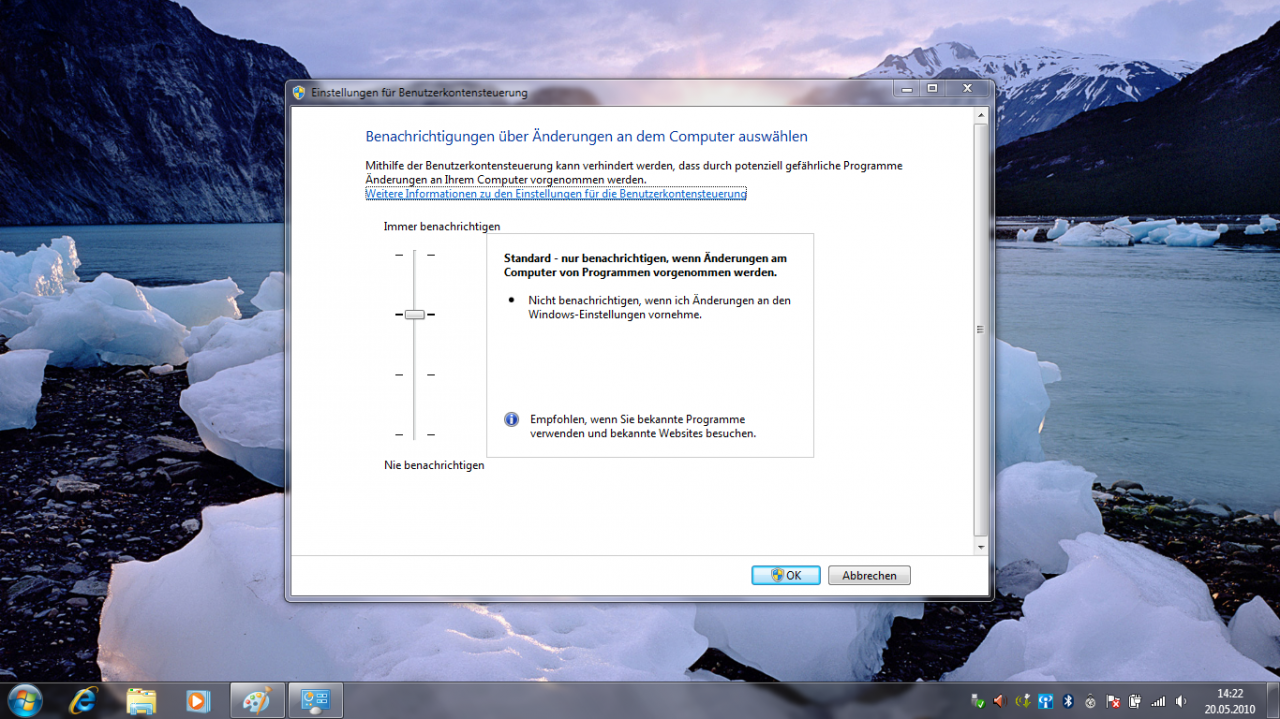Click the white volume speaker tray icon
The width and height of the screenshot is (1280, 719).
(x=1181, y=701)
